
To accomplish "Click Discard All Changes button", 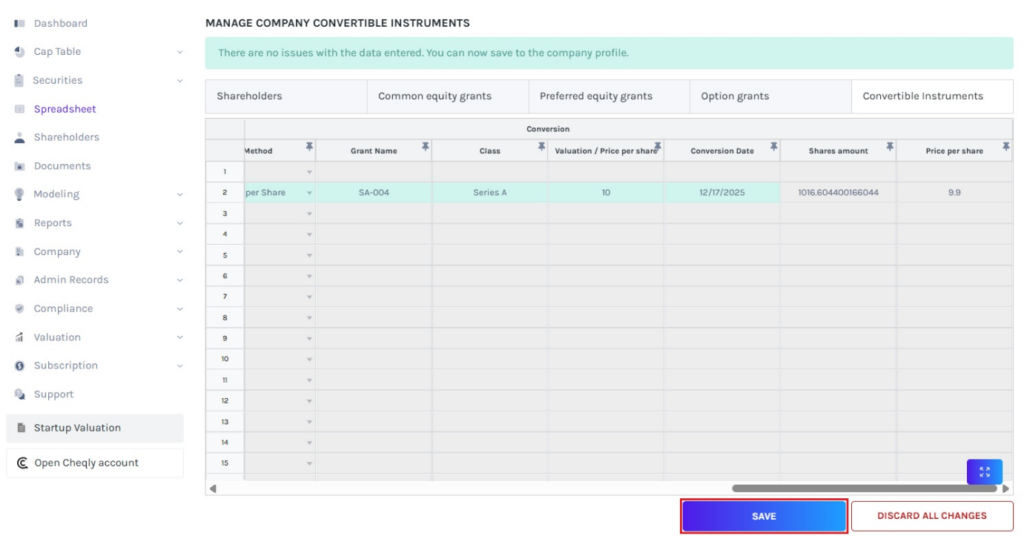I will pos(931,516).
